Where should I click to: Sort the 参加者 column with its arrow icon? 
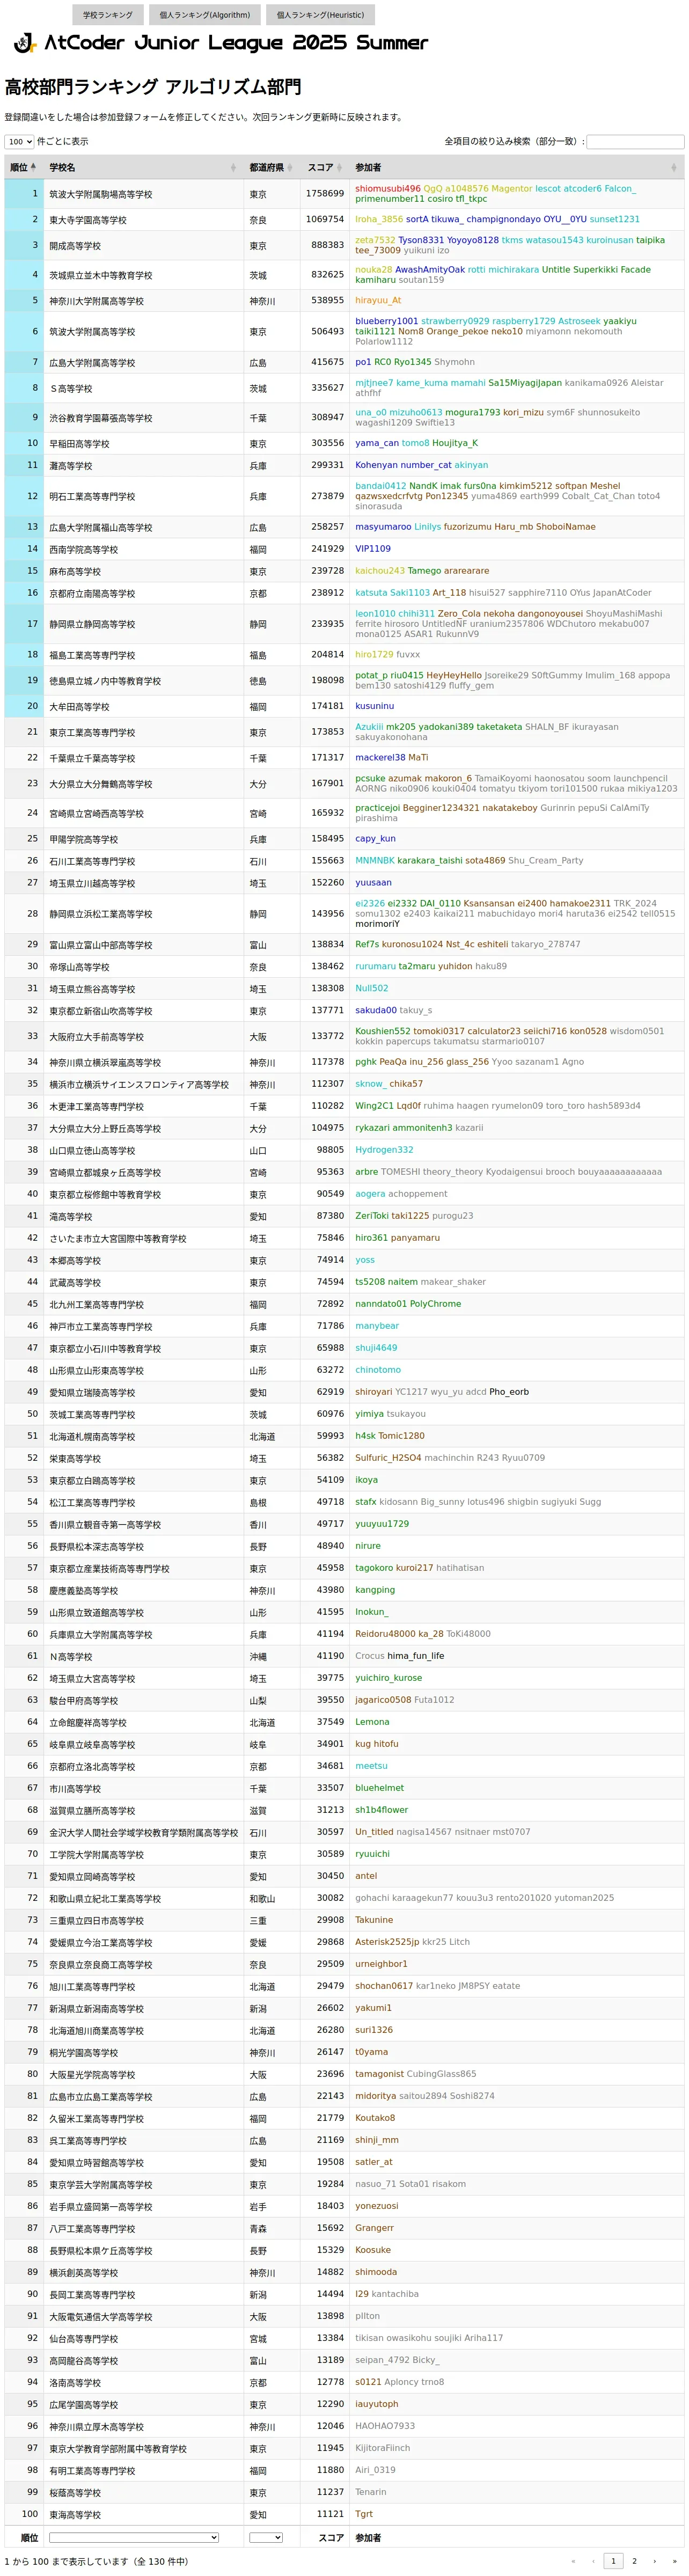[x=674, y=167]
